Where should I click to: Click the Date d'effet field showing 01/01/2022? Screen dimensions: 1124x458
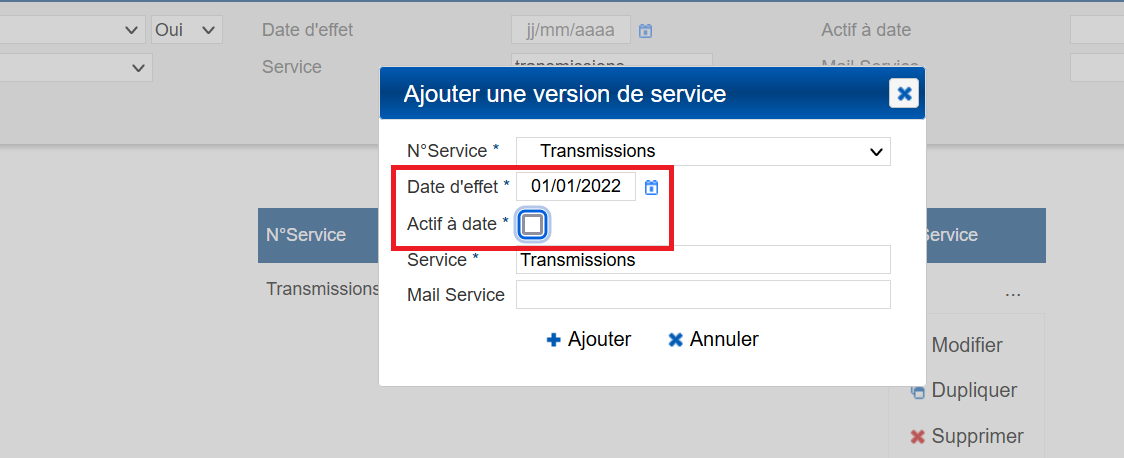(576, 186)
